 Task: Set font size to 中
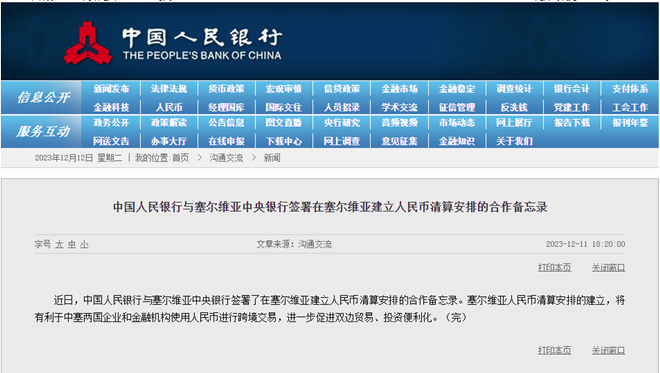coord(72,244)
